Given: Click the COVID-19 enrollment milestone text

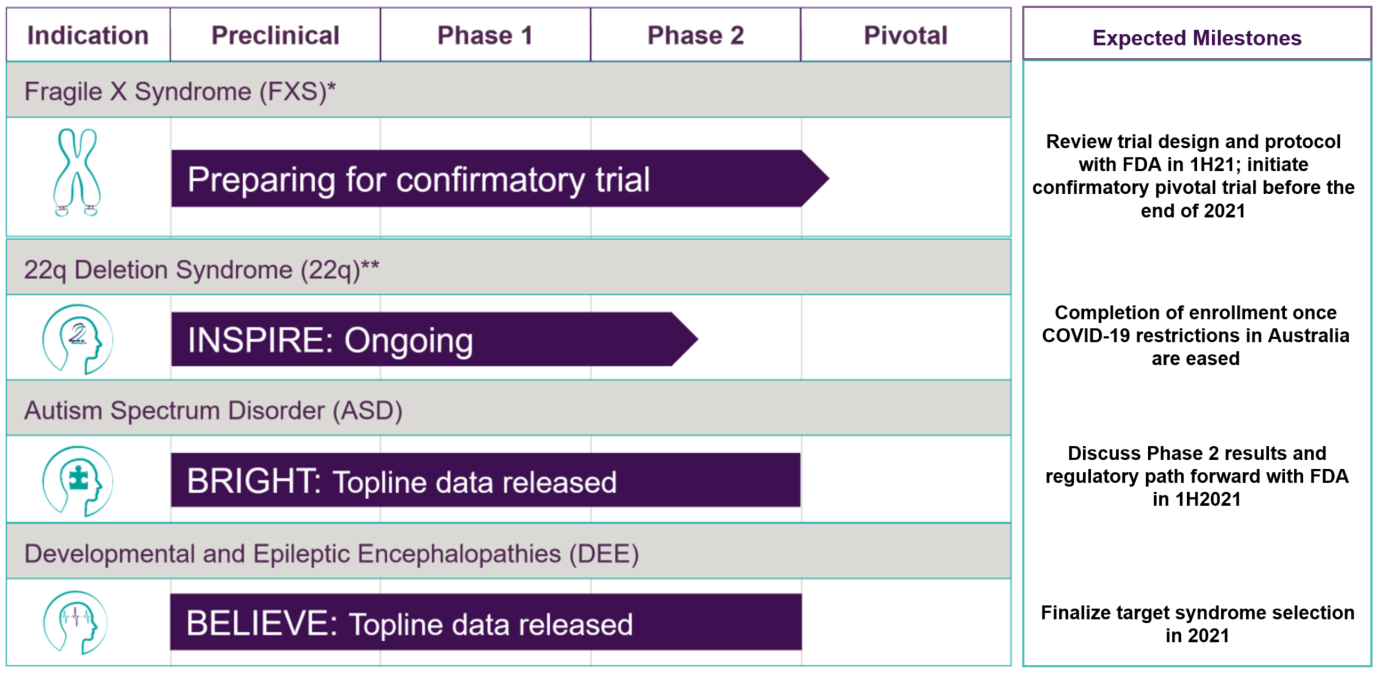Looking at the screenshot, I should pyautogui.click(x=1196, y=335).
